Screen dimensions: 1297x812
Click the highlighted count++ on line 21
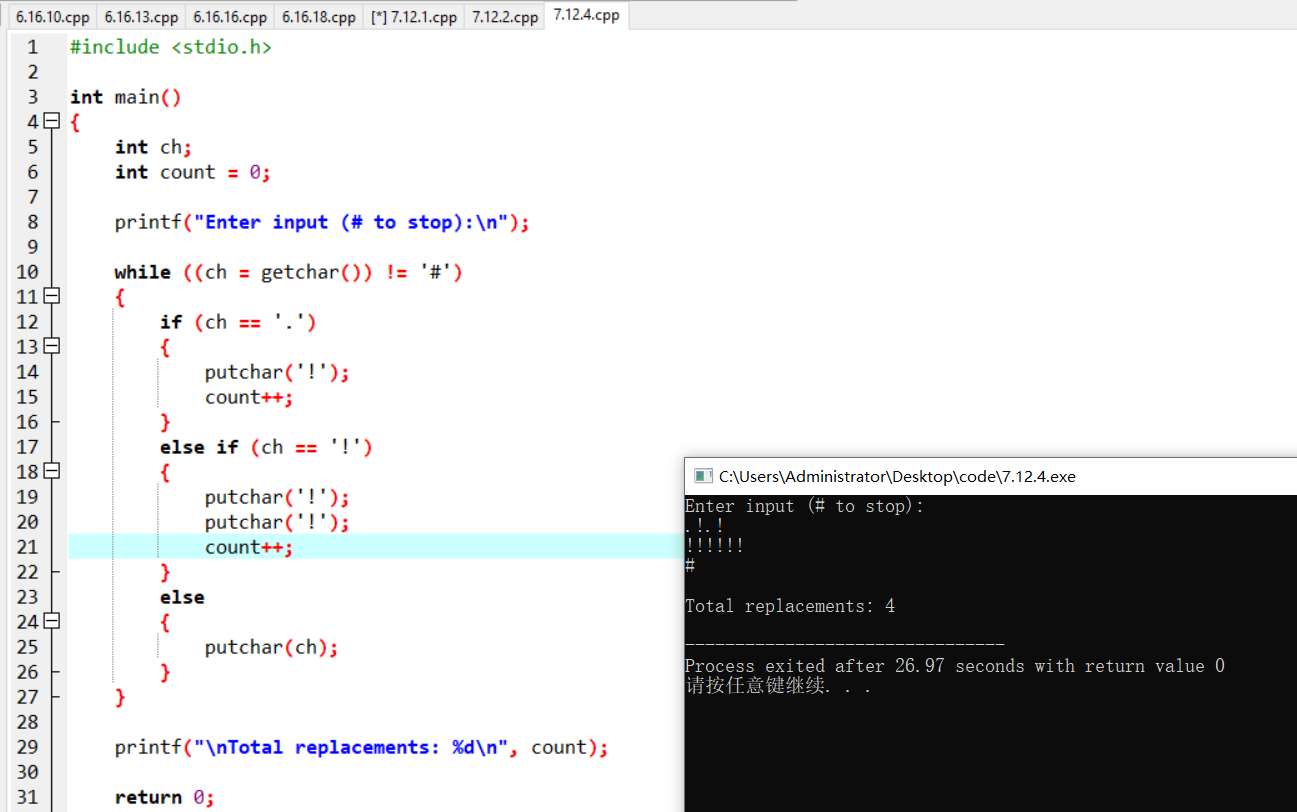[x=249, y=547]
